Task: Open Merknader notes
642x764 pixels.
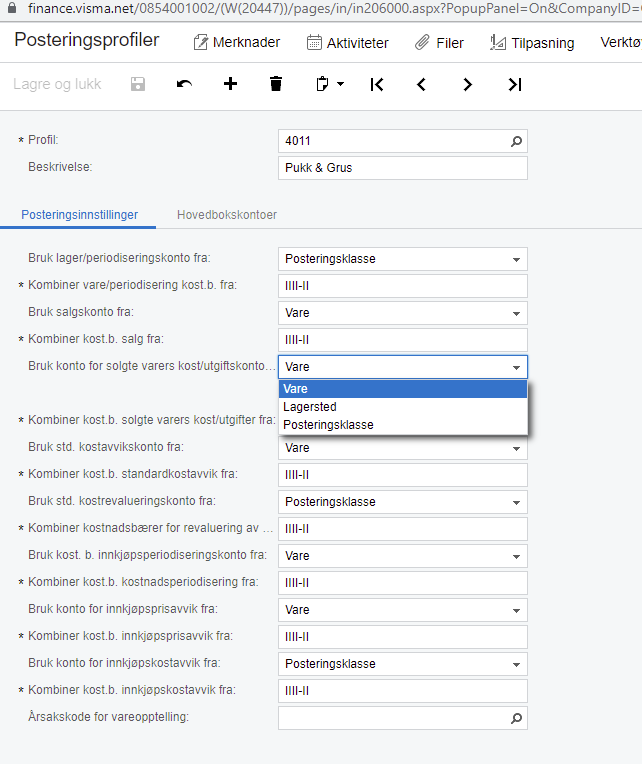Action: click(237, 42)
